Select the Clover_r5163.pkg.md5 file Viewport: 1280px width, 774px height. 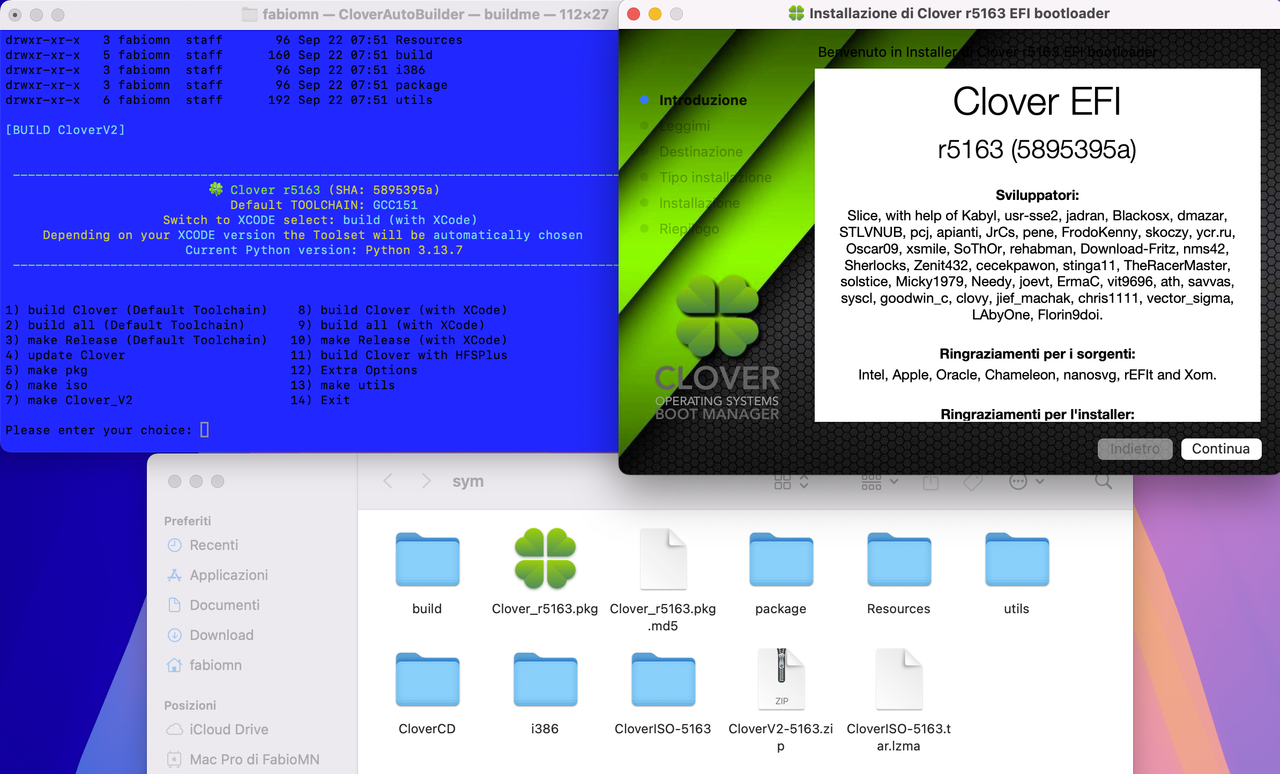[x=663, y=560]
